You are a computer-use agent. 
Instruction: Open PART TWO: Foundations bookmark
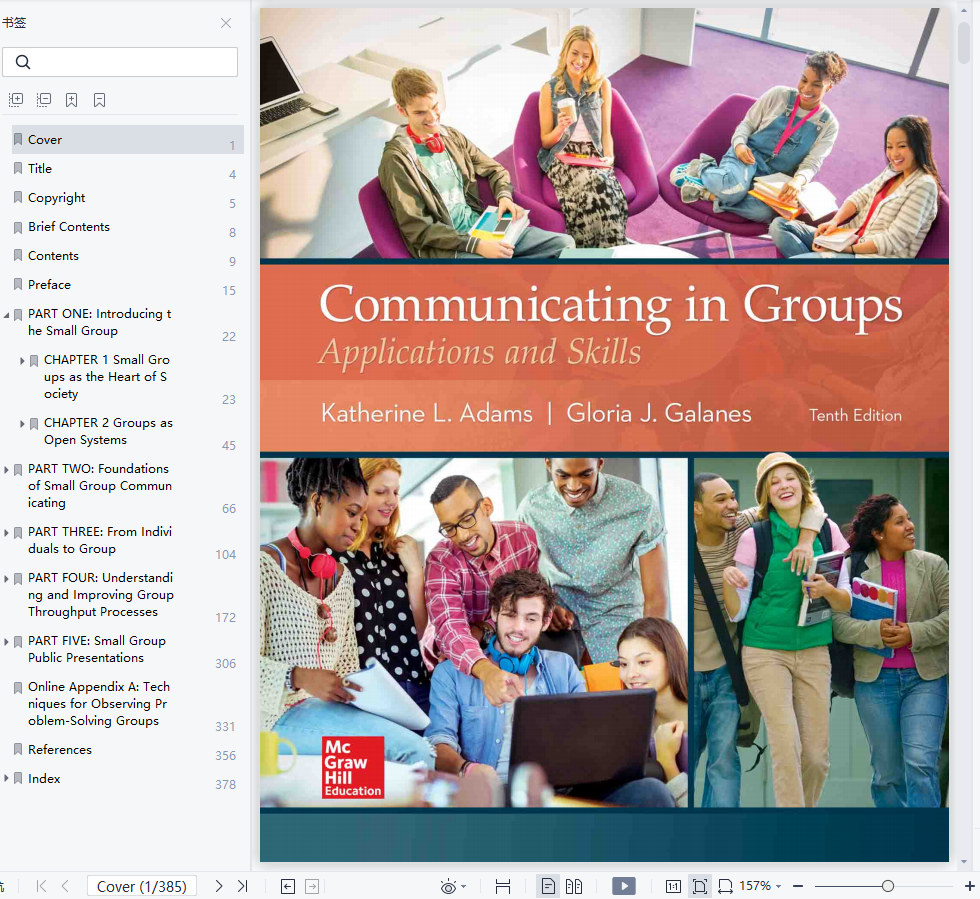pyautogui.click(x=100, y=485)
